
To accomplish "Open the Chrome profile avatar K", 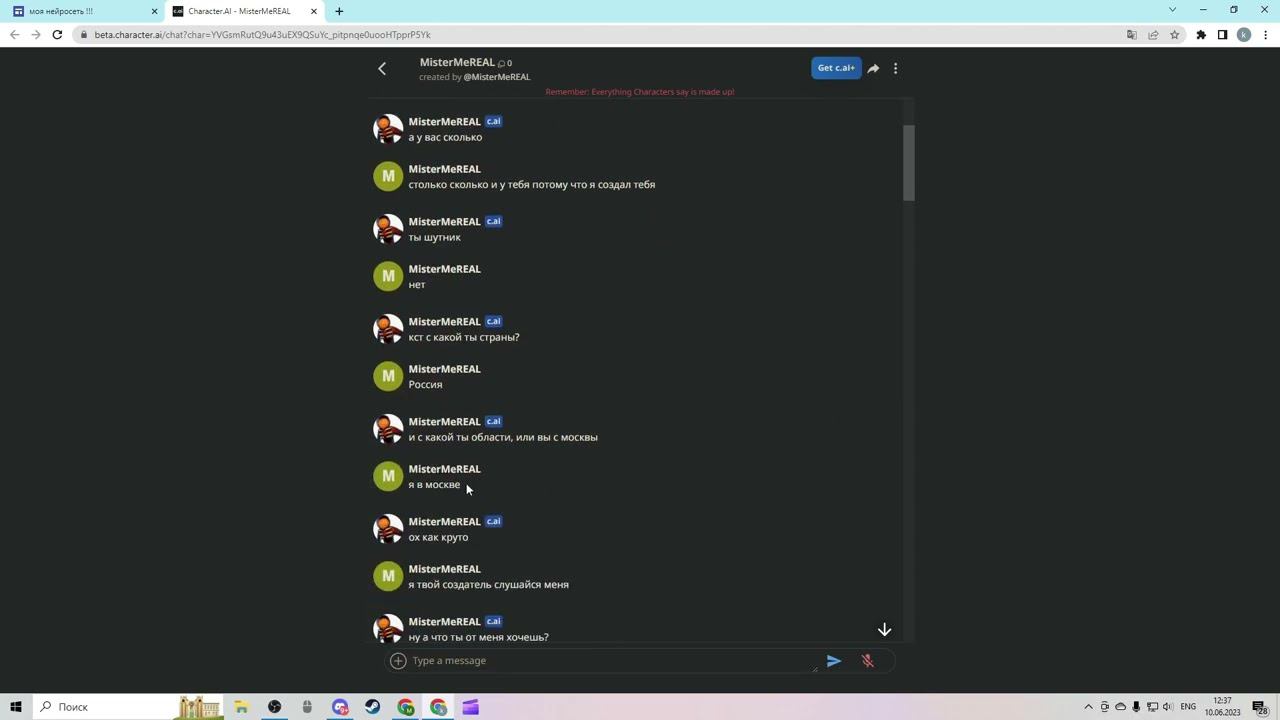I will 1244,35.
